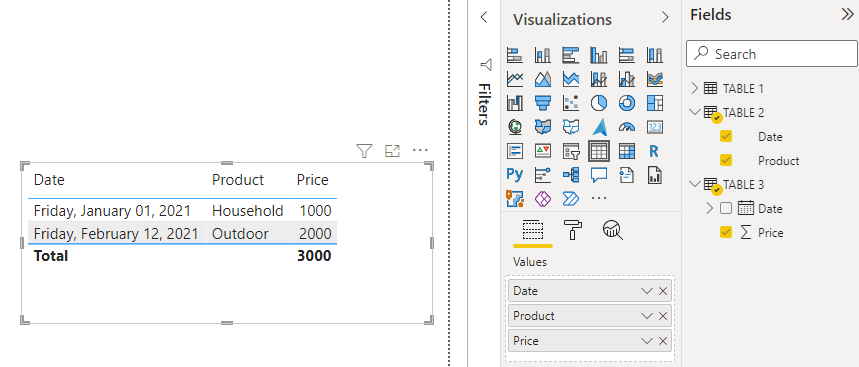Open the dropdown arrow for Product value
Screen dimensions: 859x367
point(647,316)
